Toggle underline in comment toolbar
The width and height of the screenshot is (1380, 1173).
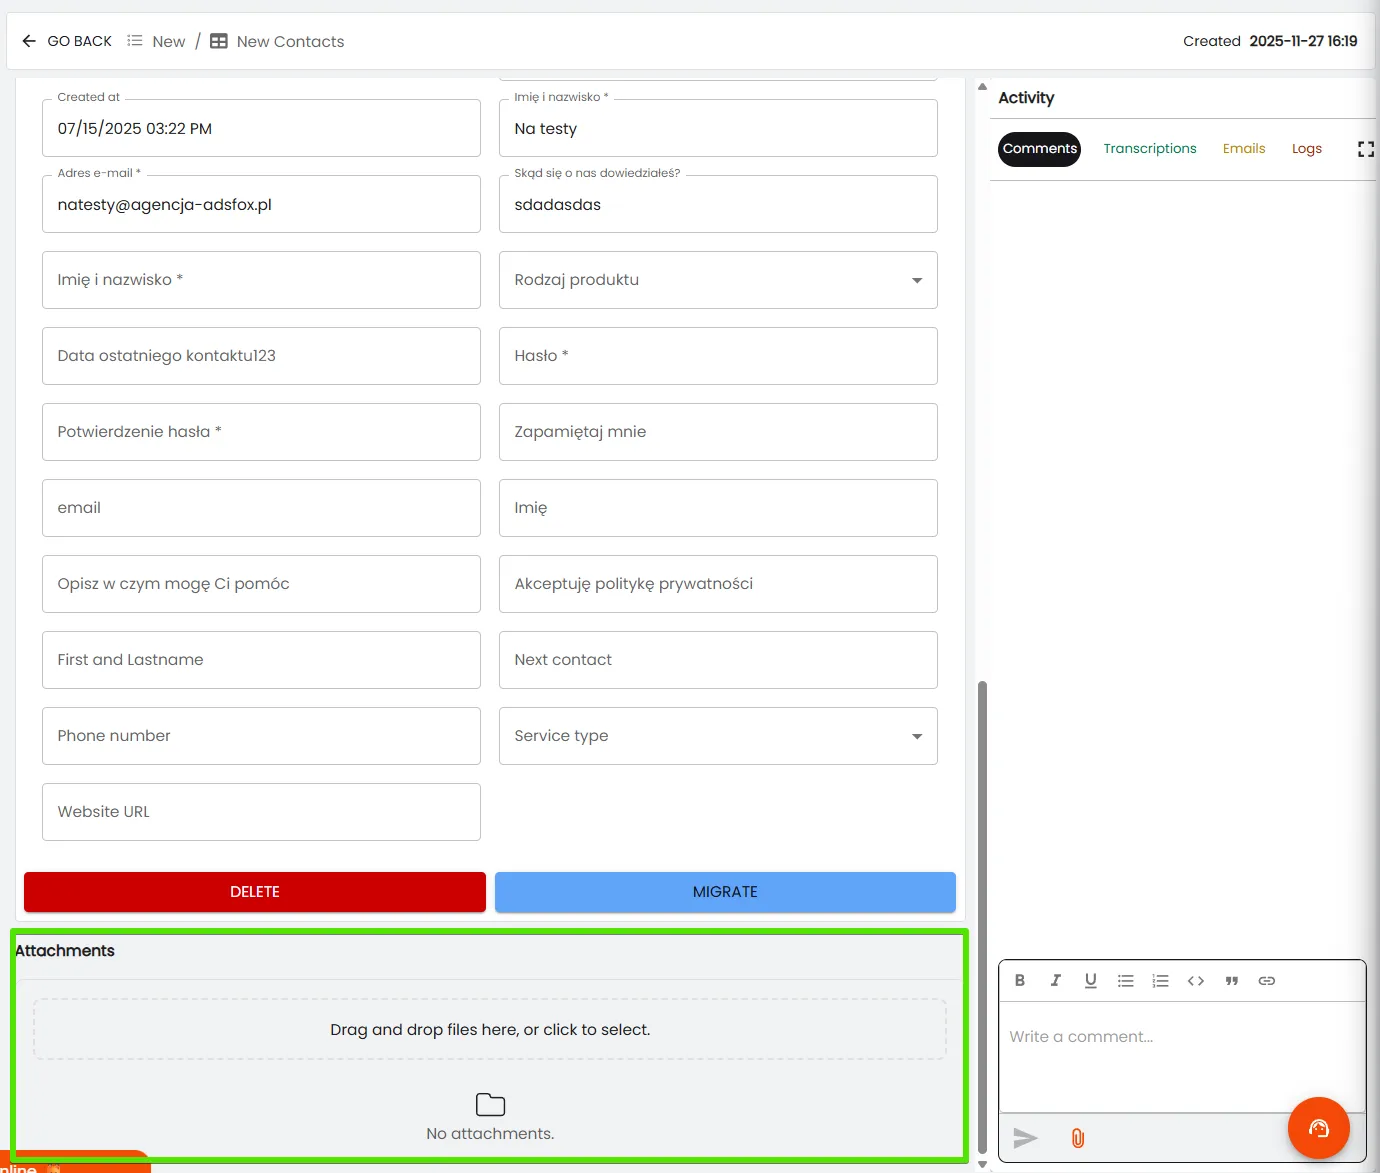click(1091, 980)
